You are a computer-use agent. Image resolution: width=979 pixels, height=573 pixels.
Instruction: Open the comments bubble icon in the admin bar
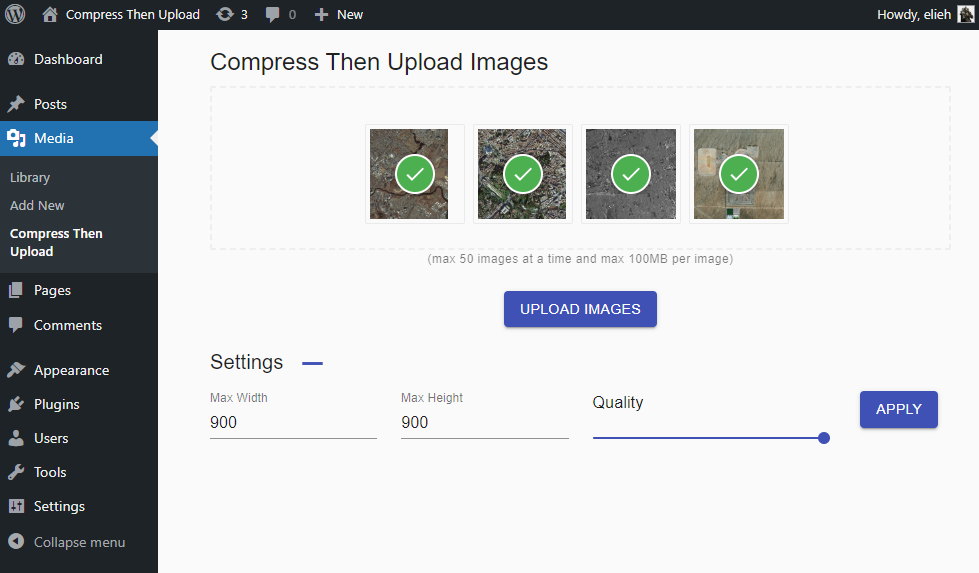273,14
